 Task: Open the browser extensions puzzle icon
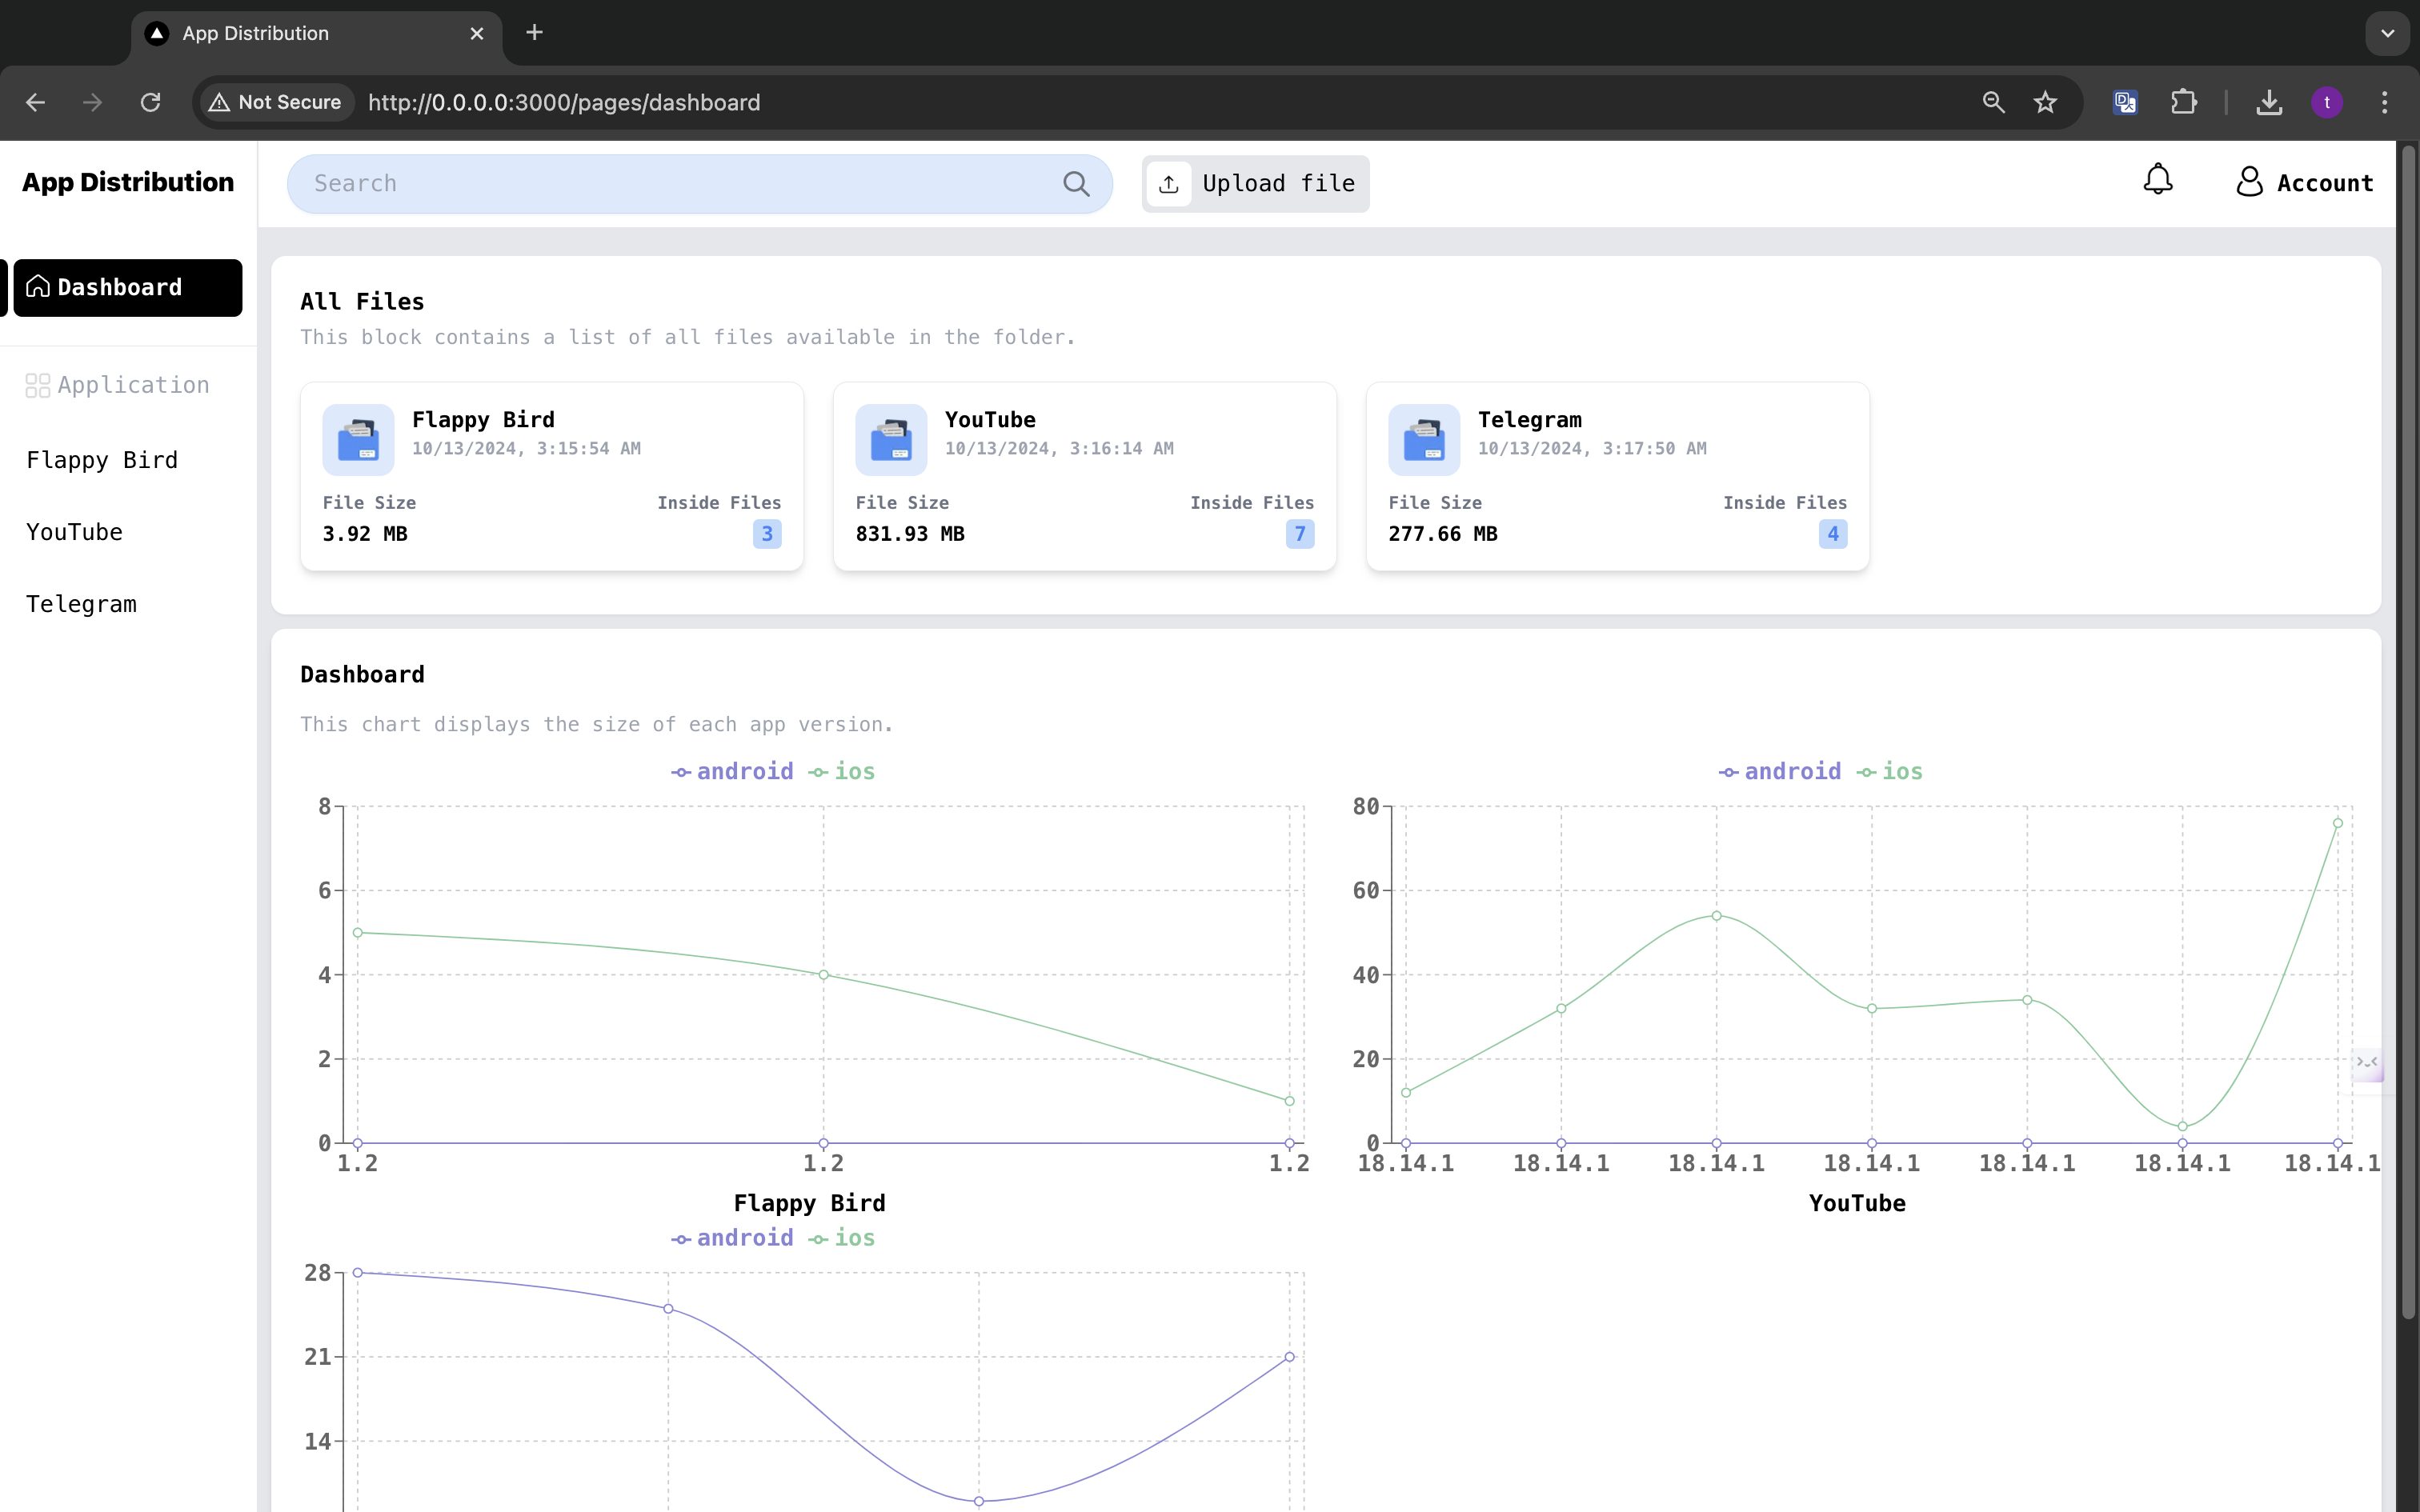(x=2183, y=102)
